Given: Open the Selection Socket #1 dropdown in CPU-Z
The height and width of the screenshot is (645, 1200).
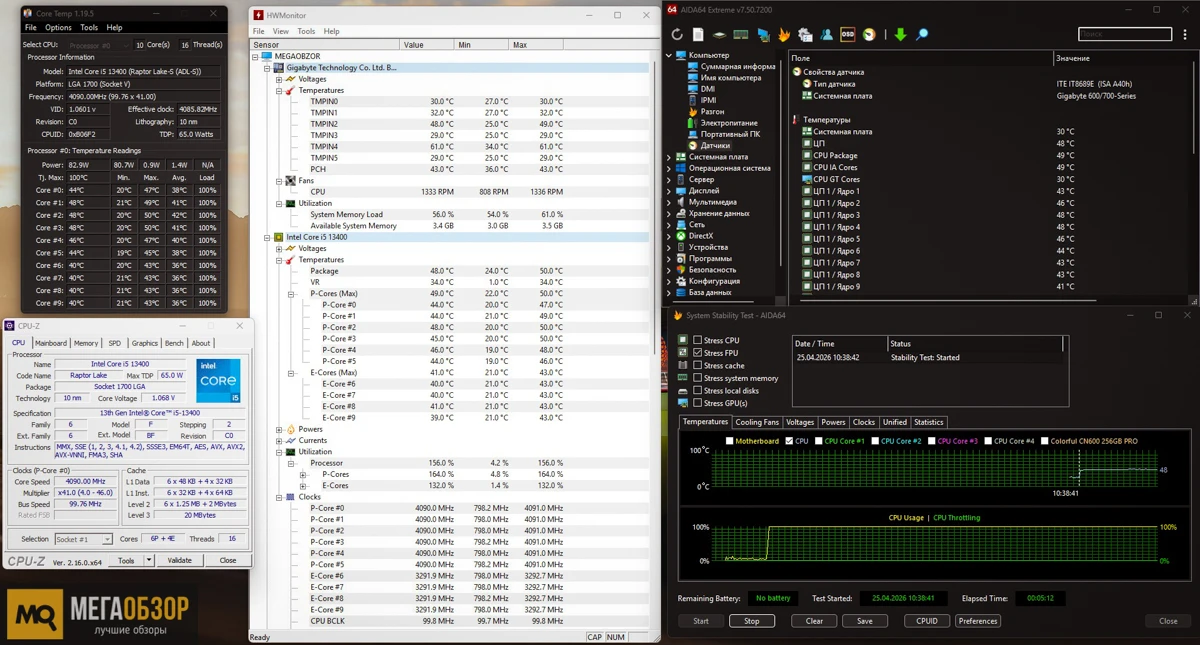Looking at the screenshot, I should tap(85, 539).
